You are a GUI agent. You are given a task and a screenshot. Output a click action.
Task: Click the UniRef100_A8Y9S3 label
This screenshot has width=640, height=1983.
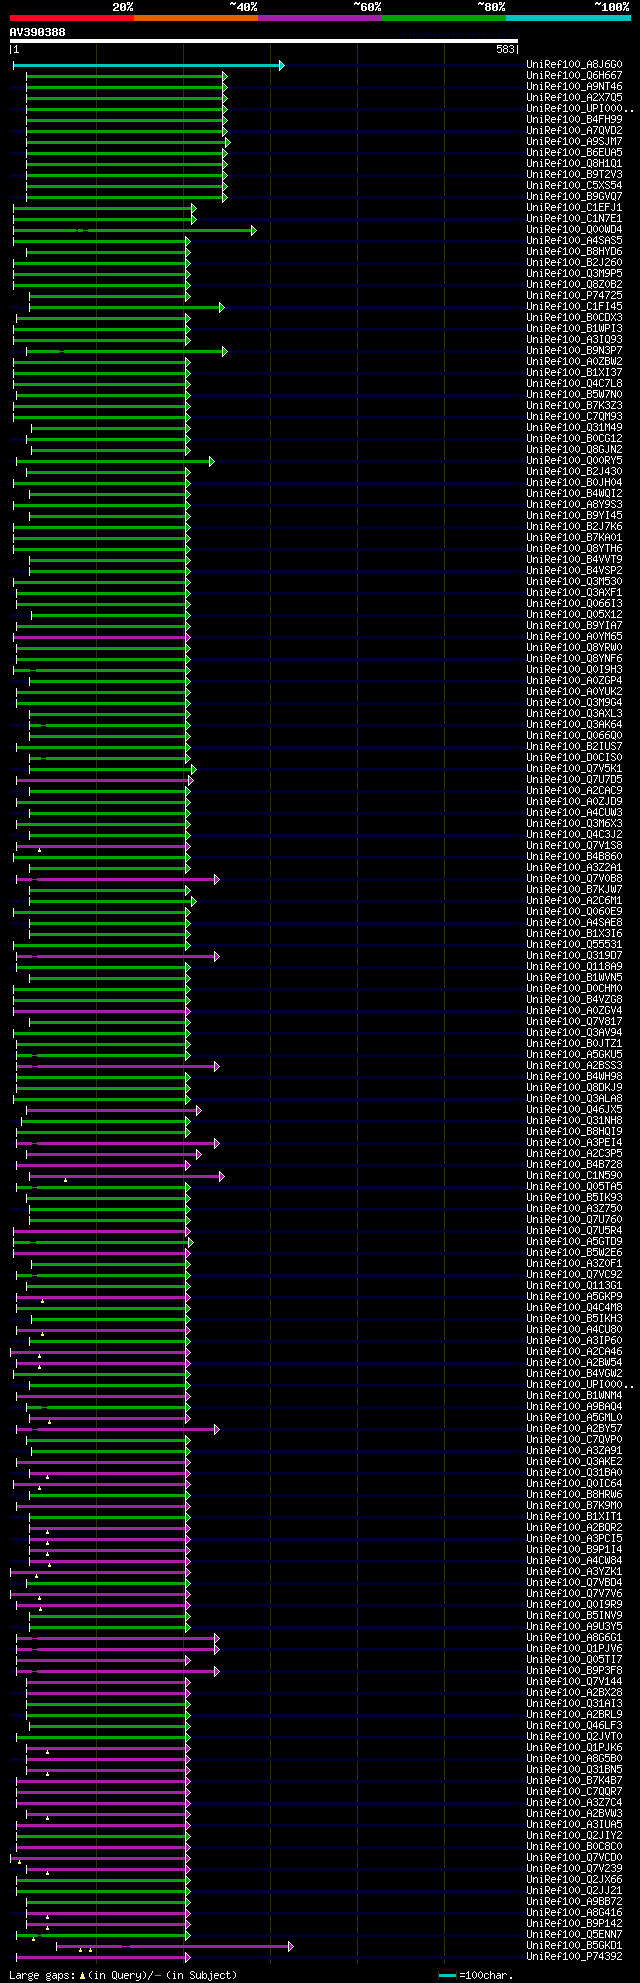[573, 505]
